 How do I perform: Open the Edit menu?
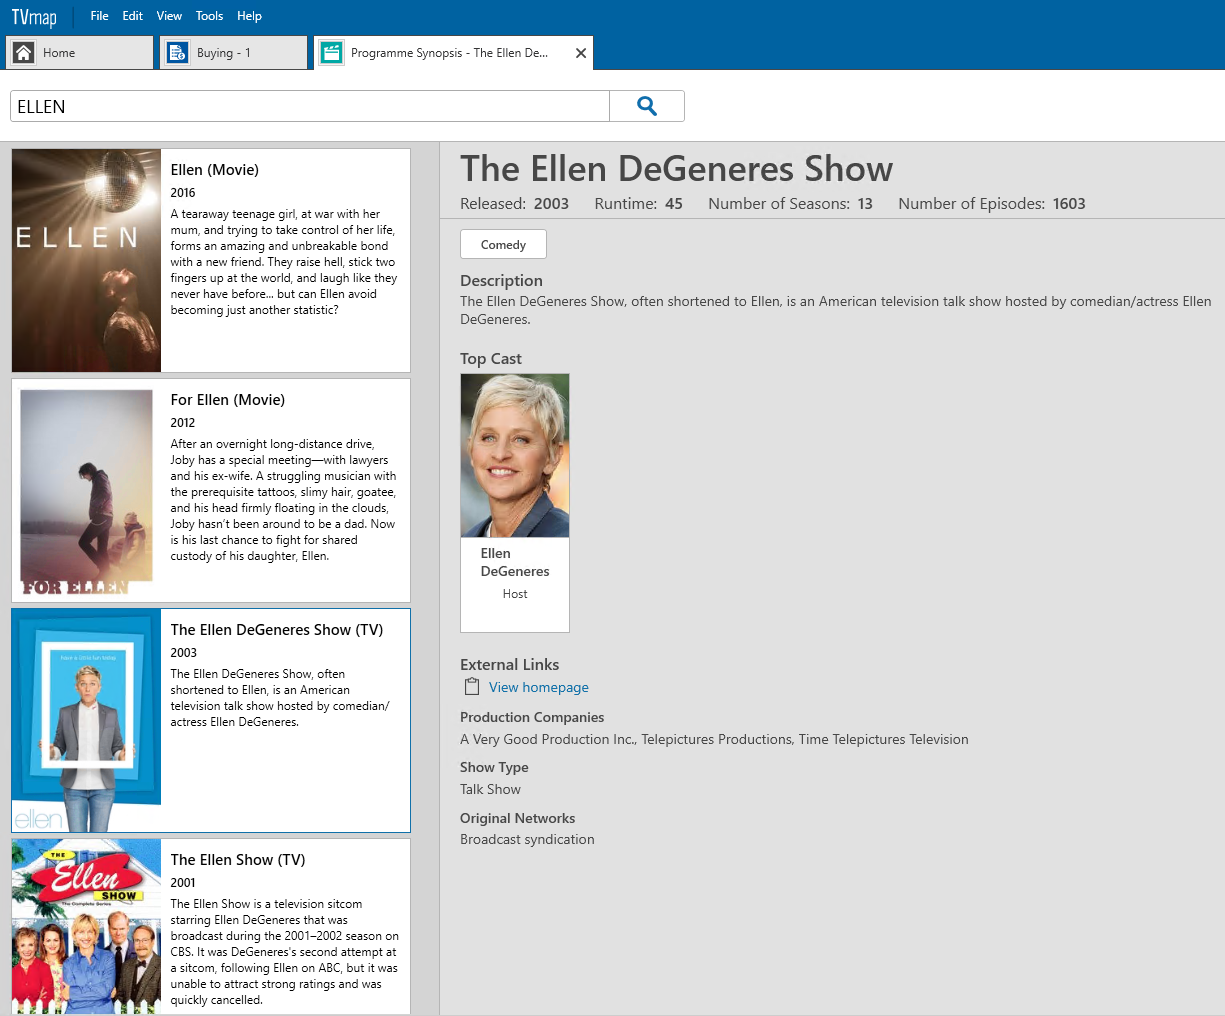133,16
